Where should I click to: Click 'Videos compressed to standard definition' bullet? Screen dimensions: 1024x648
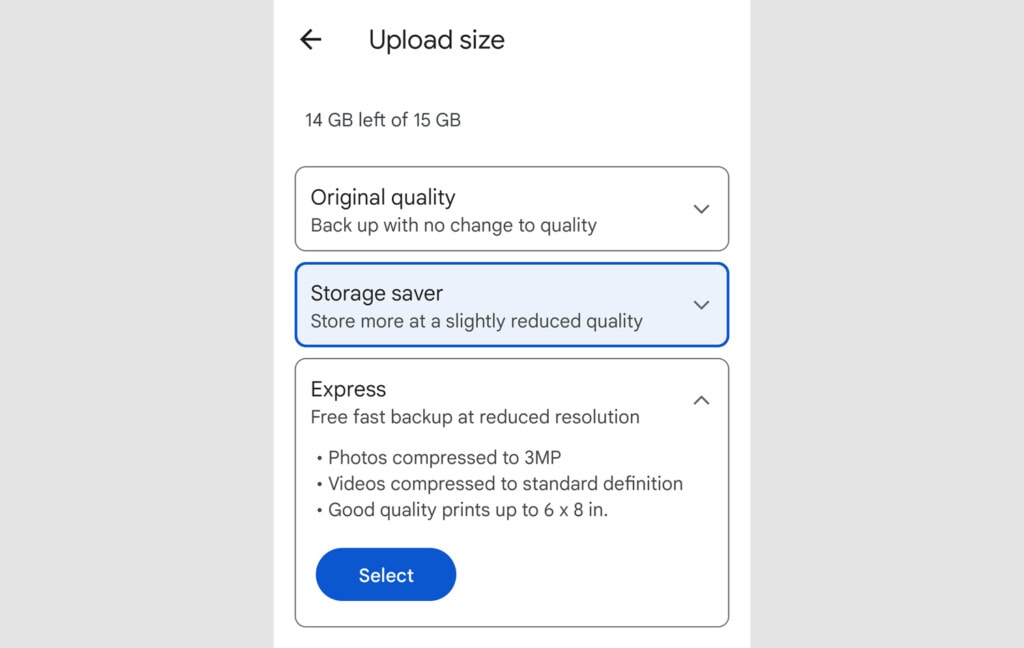pos(505,483)
